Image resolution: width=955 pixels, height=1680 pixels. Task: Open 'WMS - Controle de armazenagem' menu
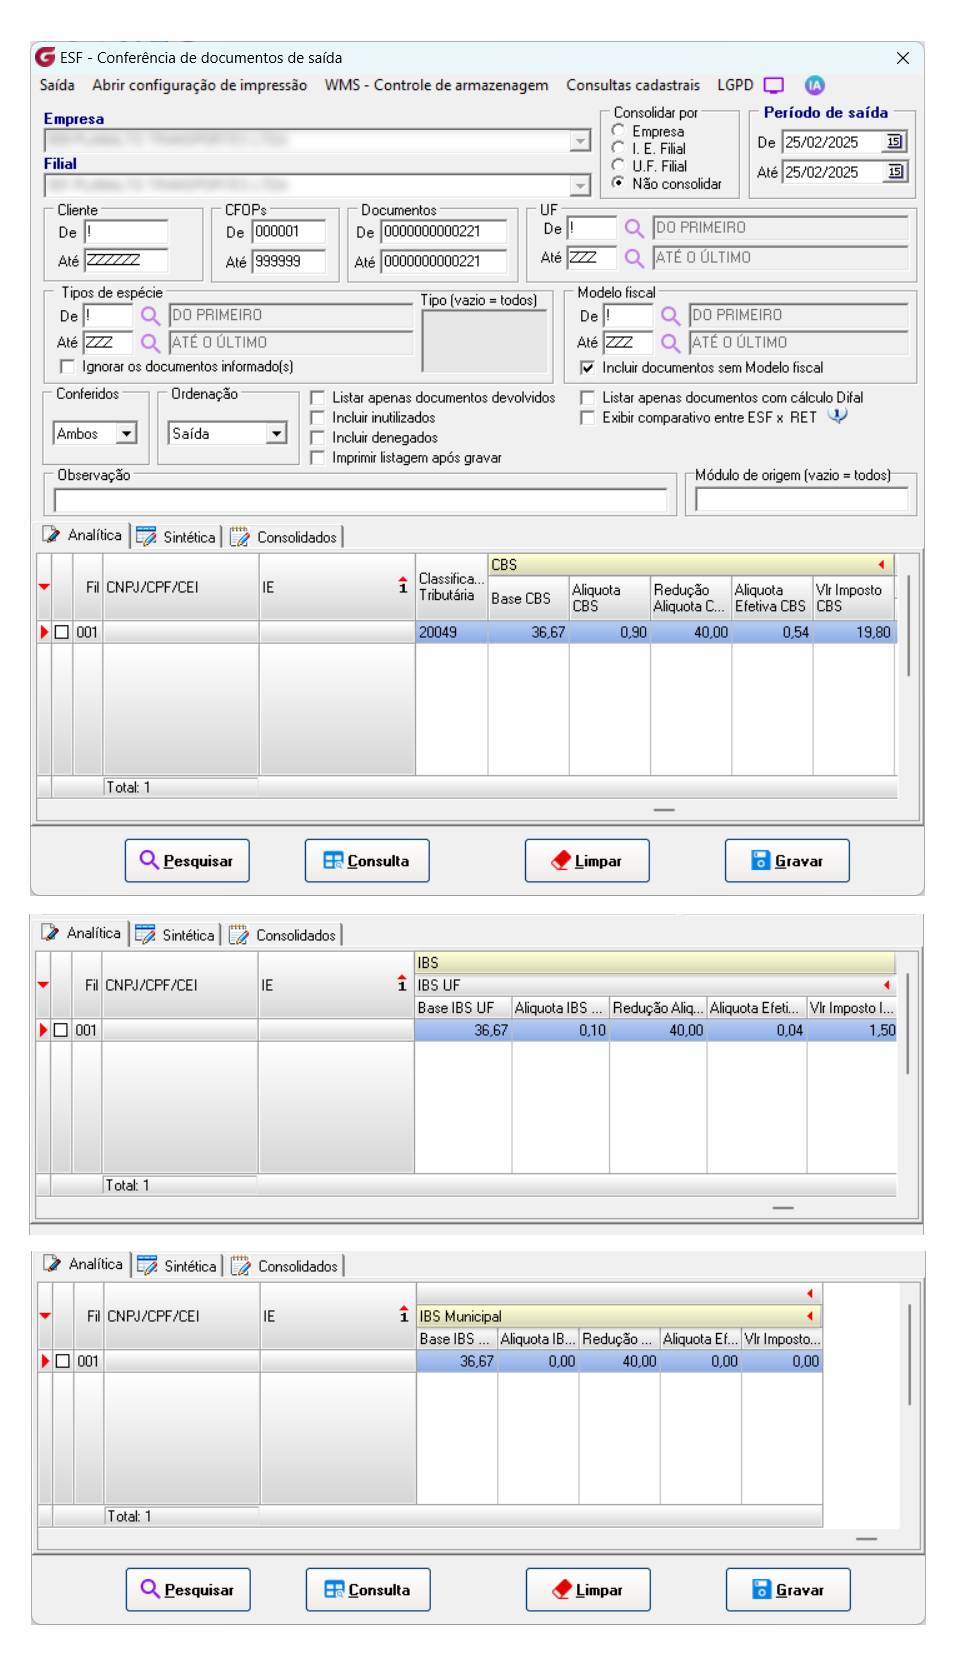[x=436, y=85]
